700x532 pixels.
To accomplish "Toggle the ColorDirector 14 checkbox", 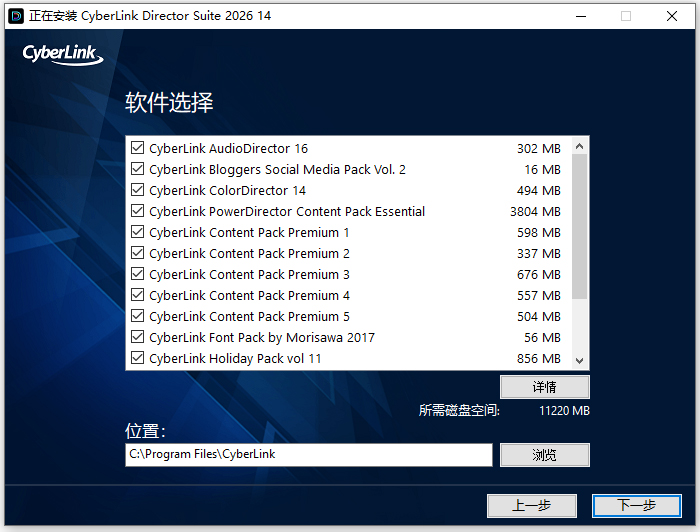I will 138,190.
